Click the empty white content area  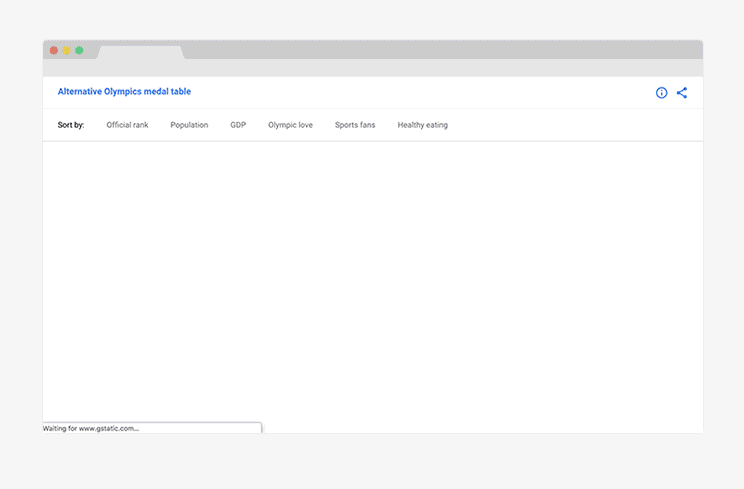coord(373,282)
